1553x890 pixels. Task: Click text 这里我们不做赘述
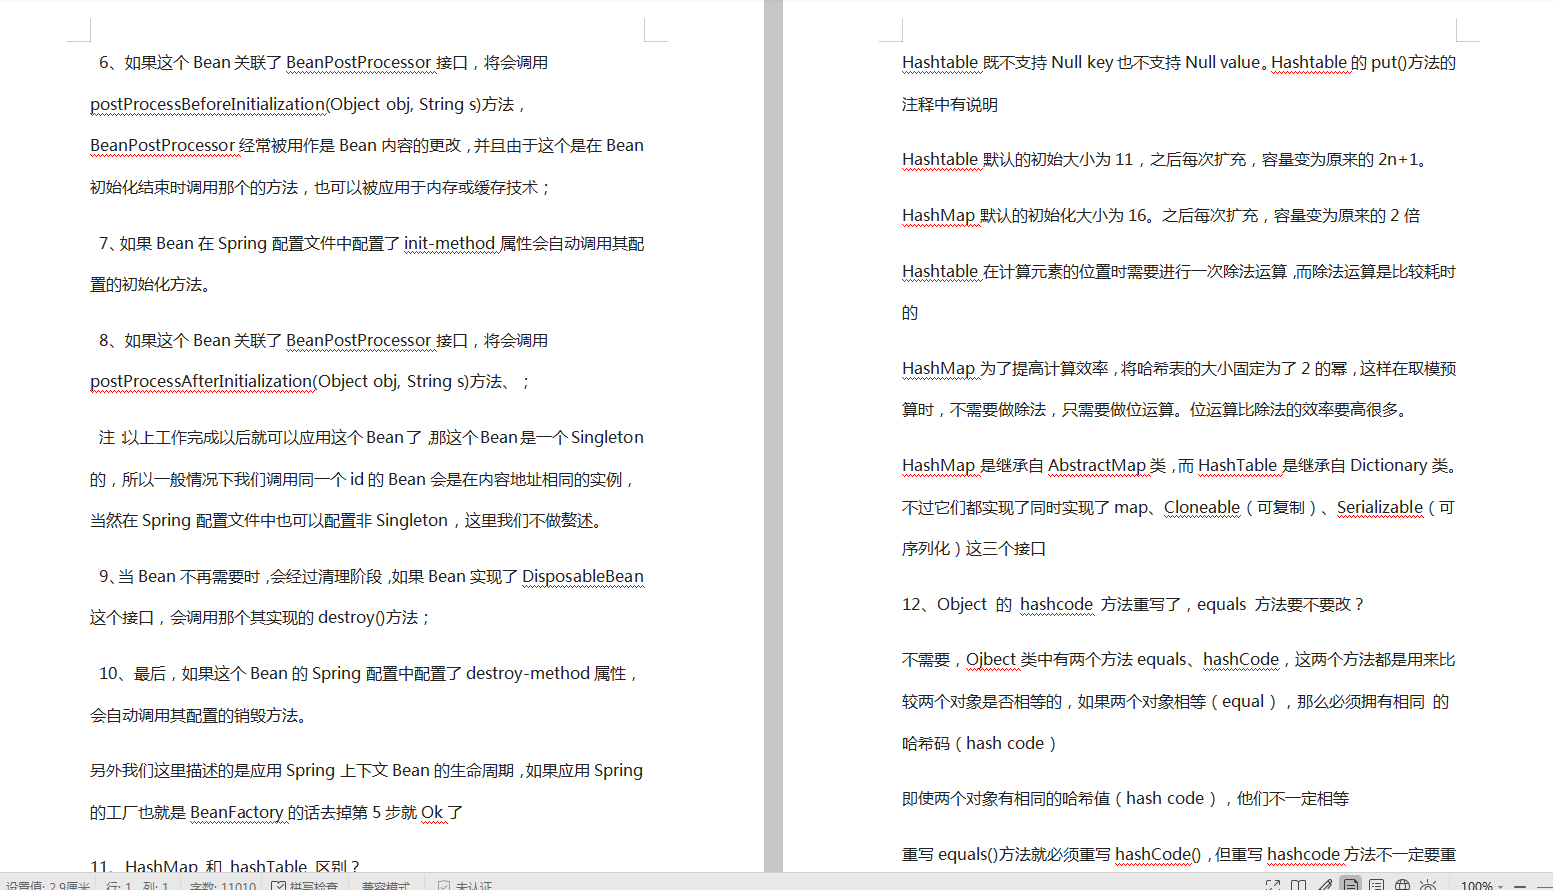[x=528, y=520]
